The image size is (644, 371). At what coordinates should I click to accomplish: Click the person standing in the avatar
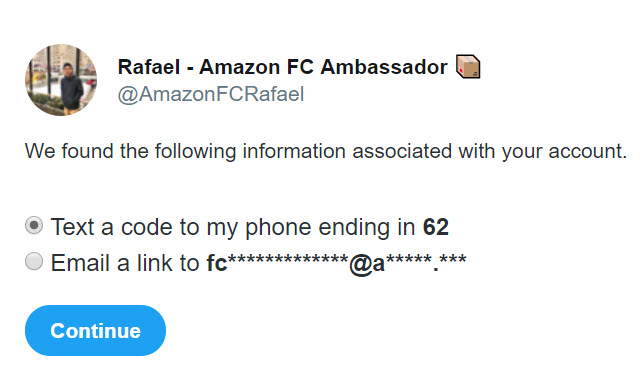click(x=72, y=88)
